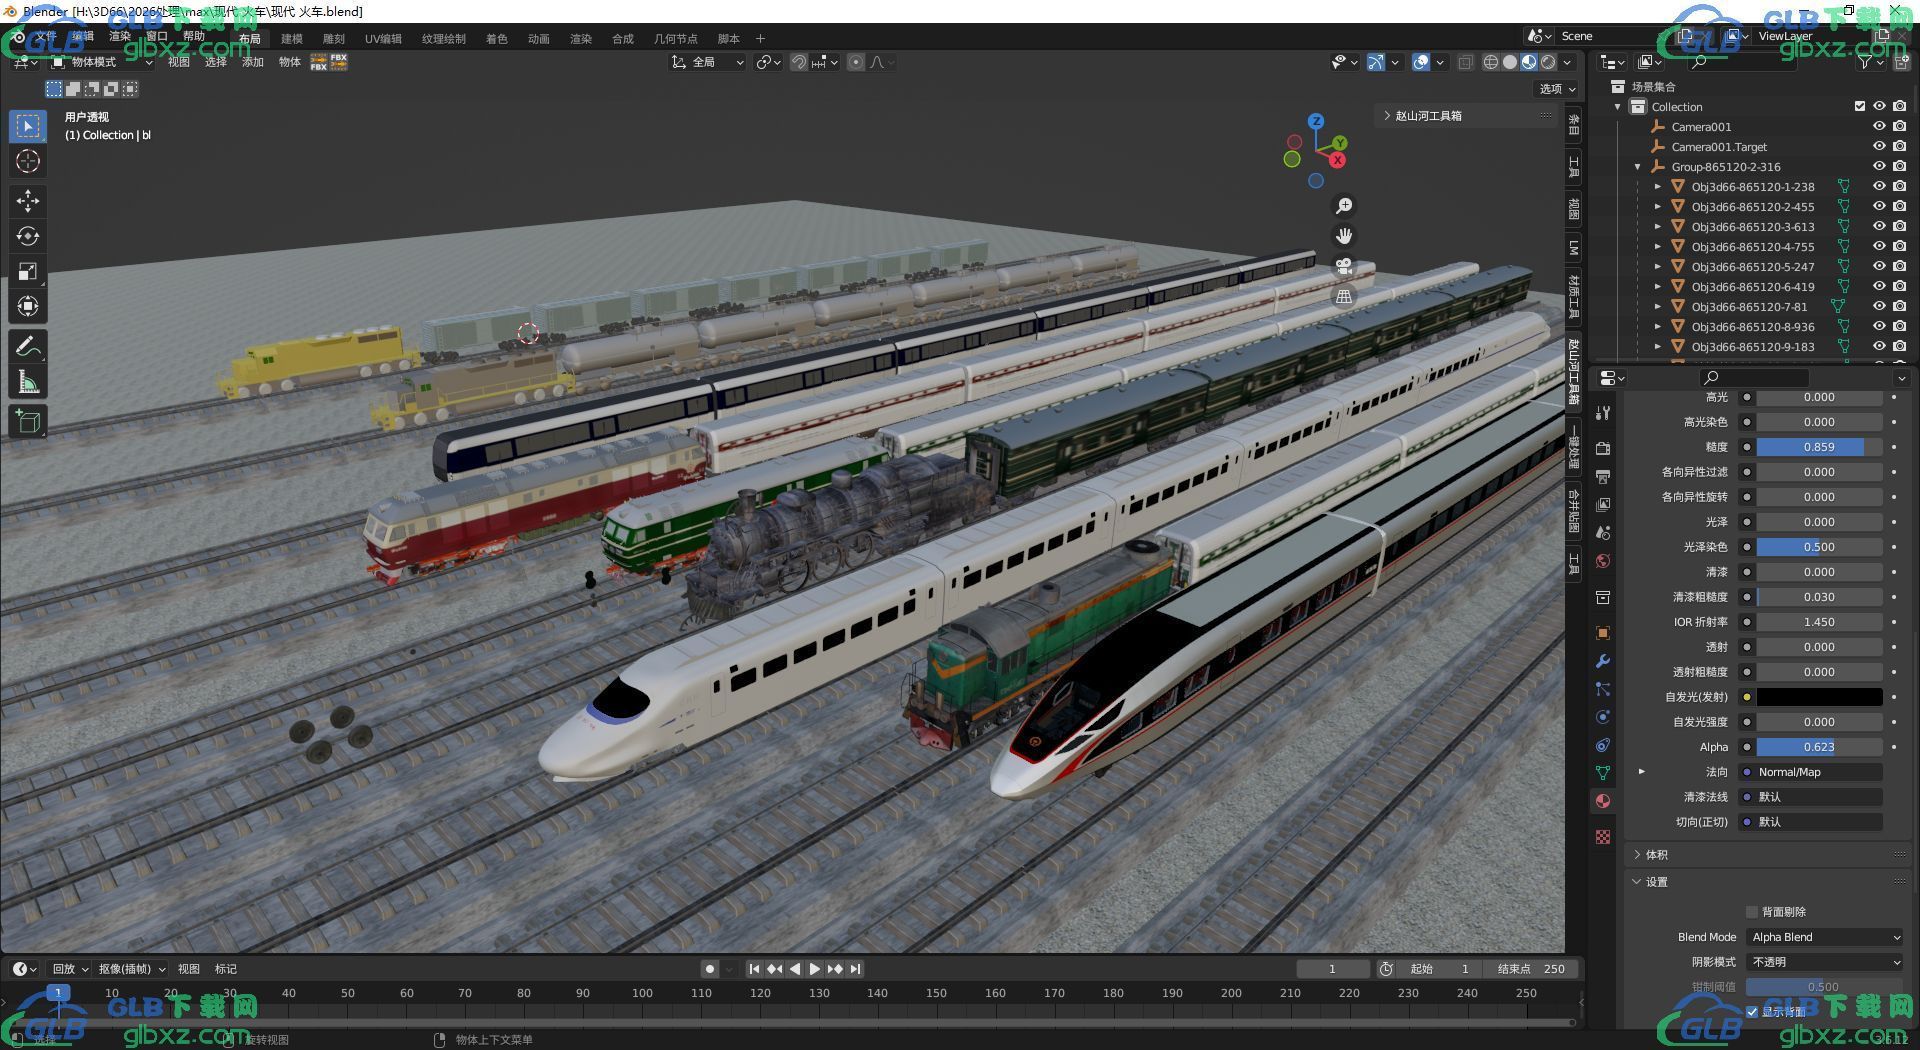Image resolution: width=1920 pixels, height=1050 pixels.
Task: Hide Camera001 using its eye icon
Action: tap(1879, 127)
